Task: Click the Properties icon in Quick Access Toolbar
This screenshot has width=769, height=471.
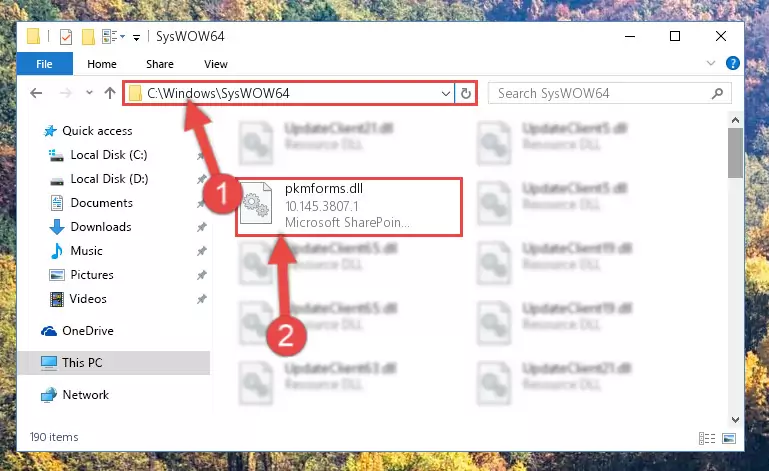Action: click(x=66, y=36)
